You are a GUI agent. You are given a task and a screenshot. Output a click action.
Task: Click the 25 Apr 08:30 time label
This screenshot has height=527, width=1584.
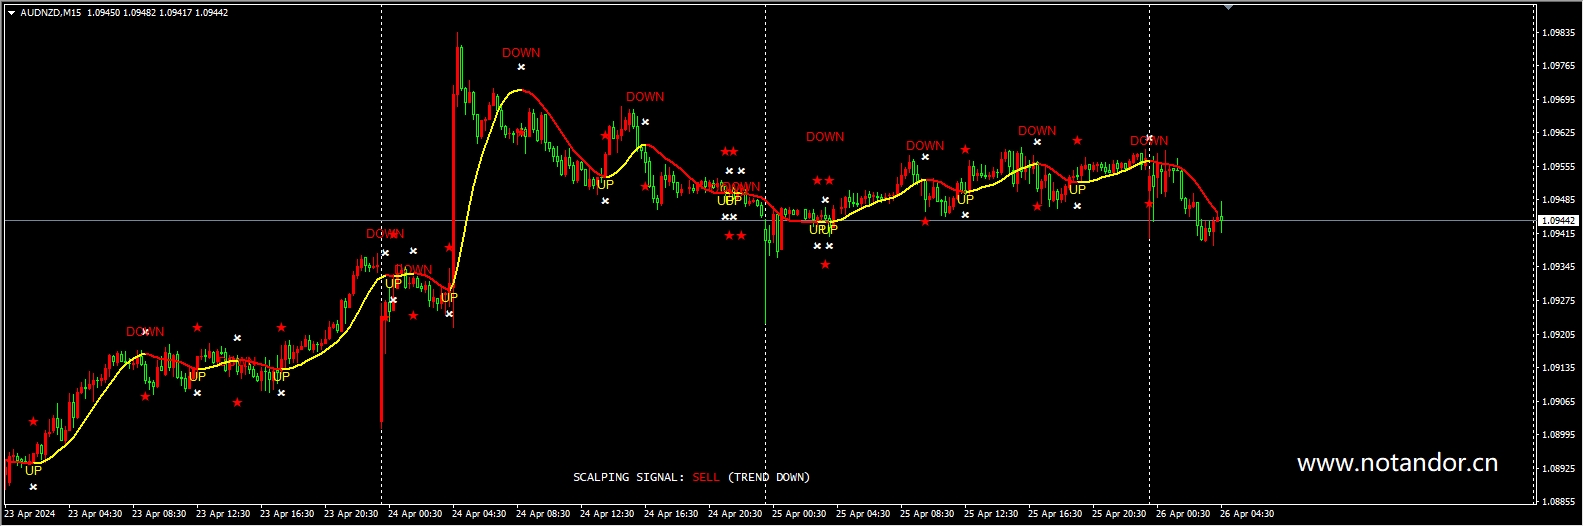click(x=927, y=514)
